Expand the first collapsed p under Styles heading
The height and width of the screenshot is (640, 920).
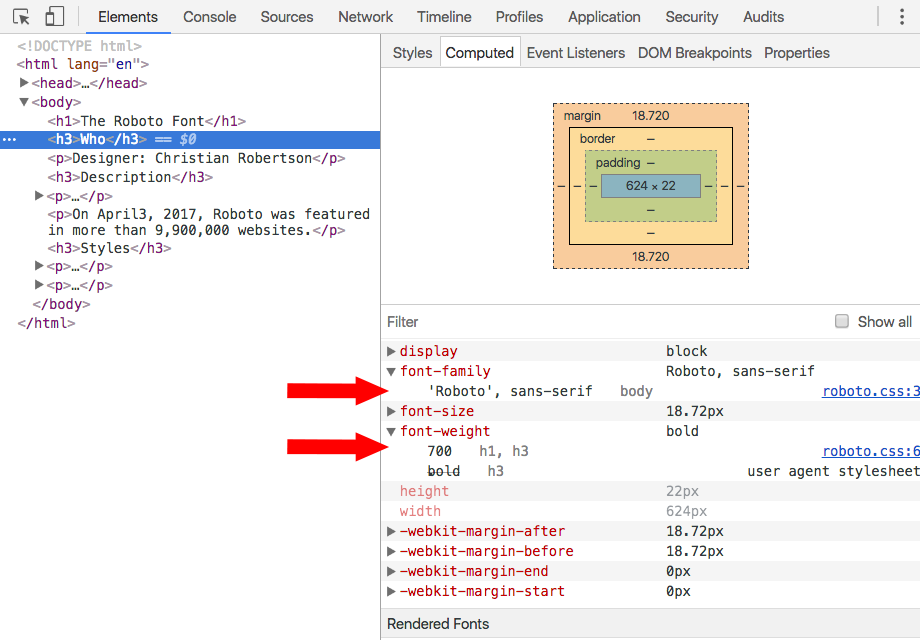39,266
